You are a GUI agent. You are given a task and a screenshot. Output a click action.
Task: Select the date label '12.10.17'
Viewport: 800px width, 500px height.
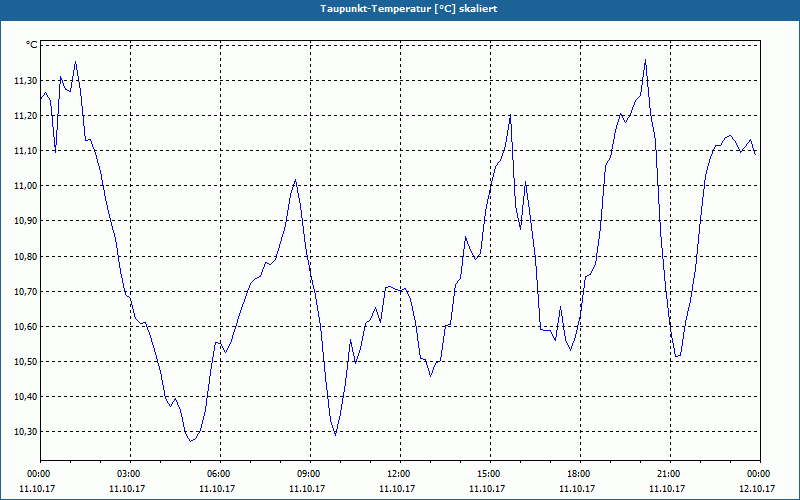757,488
